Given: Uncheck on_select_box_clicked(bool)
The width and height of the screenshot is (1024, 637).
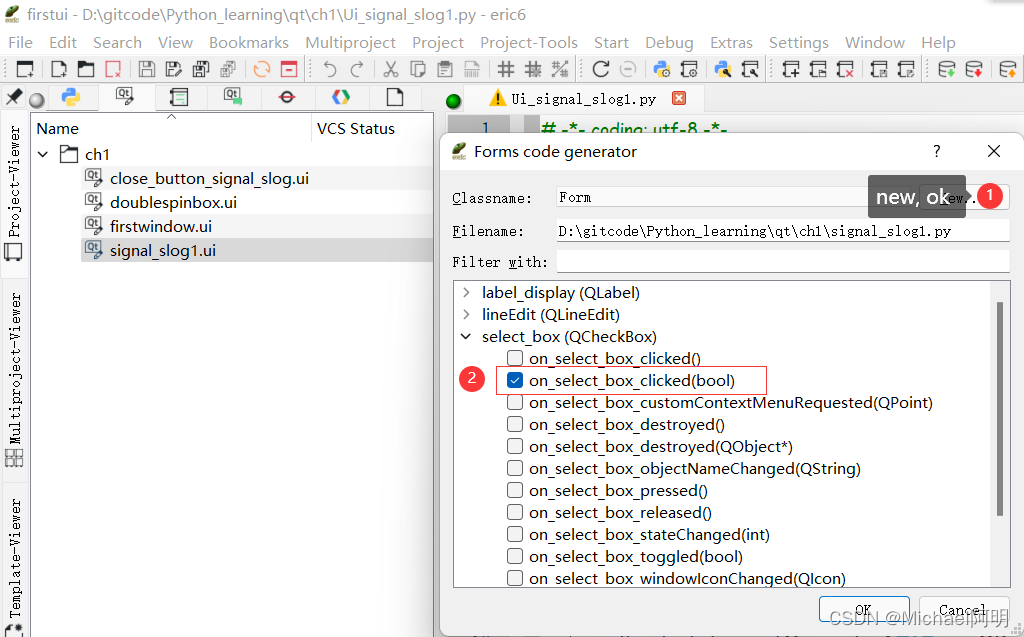Looking at the screenshot, I should 515,380.
